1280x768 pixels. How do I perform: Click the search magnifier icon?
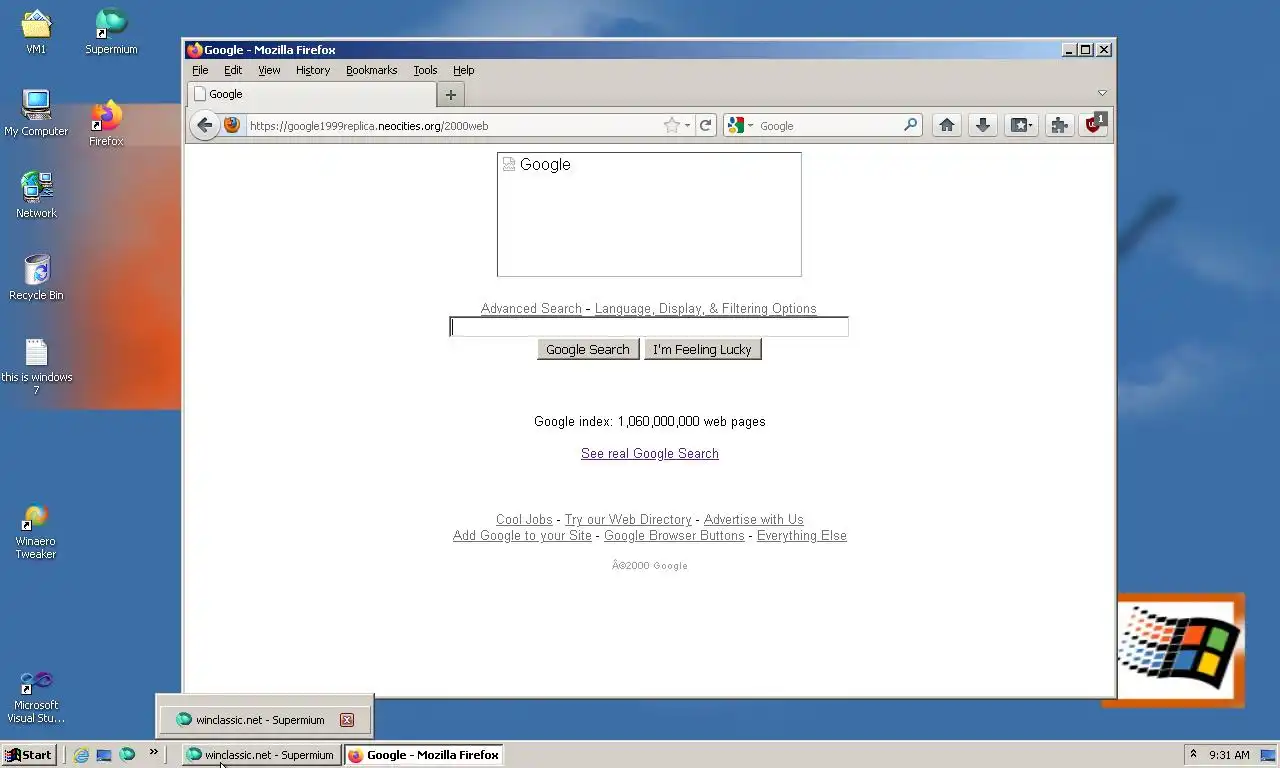910,125
